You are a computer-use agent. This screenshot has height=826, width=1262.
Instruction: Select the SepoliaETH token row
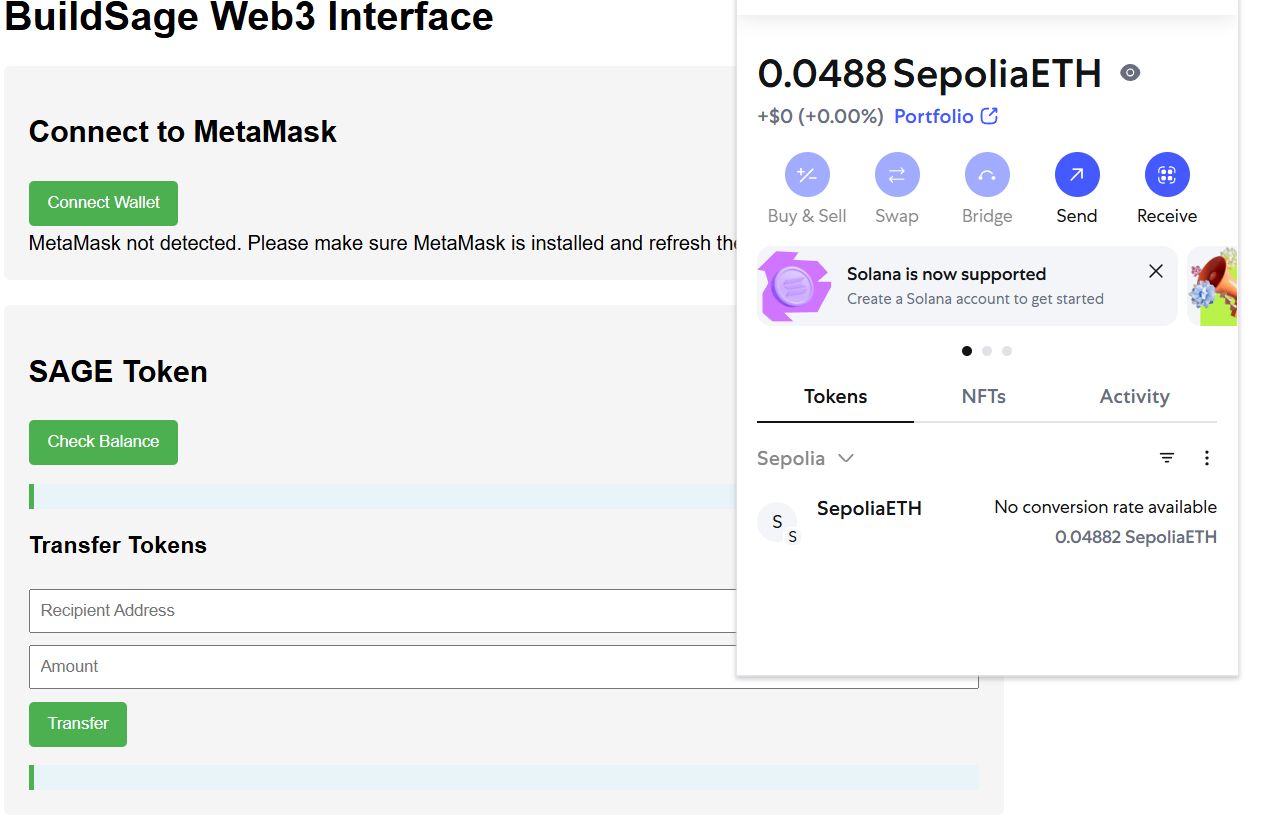pos(987,522)
